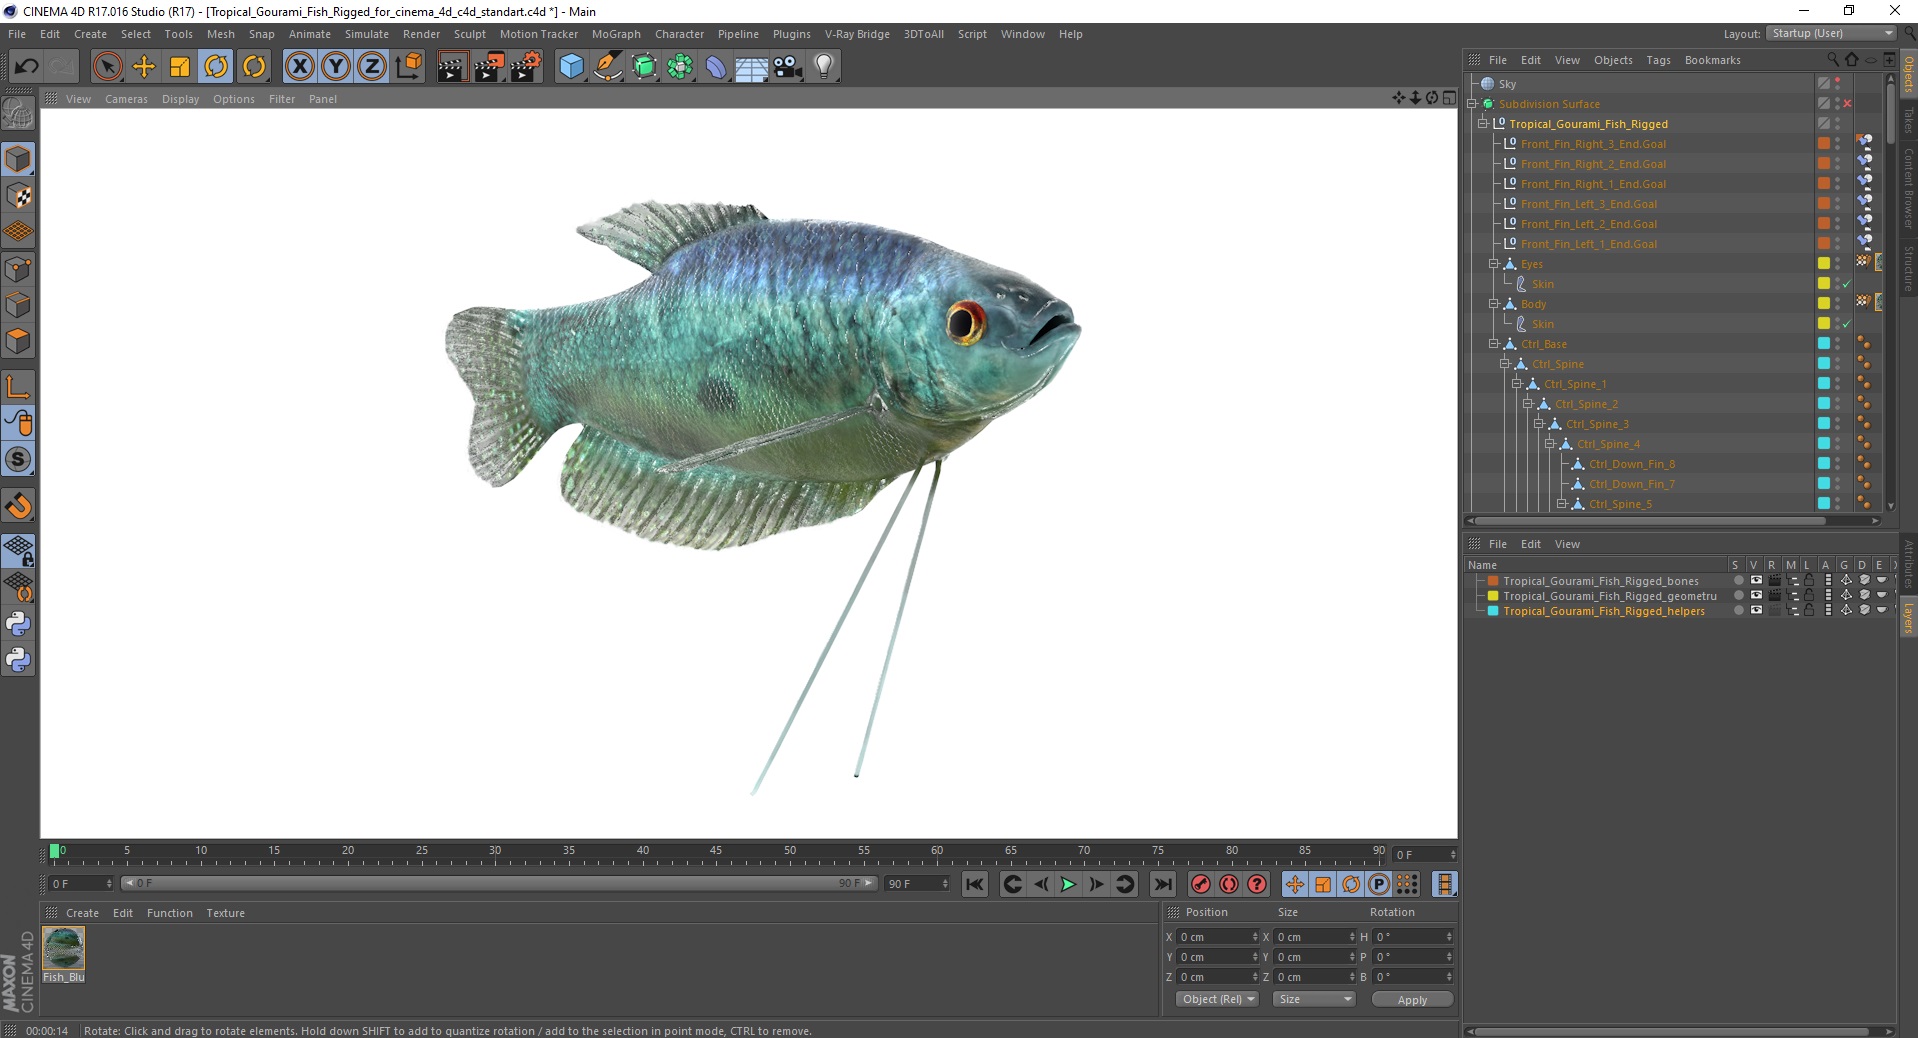Click Record Active Objects button
Viewport: 1918px width, 1038px height.
coord(1201,884)
